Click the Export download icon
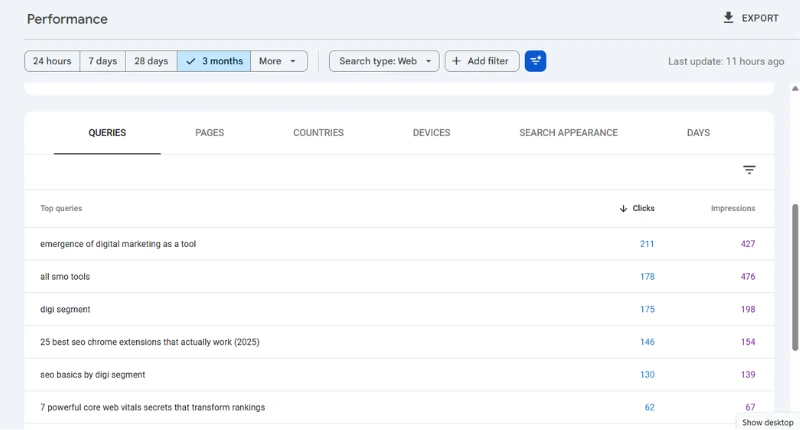Image resolution: width=800 pixels, height=430 pixels. (728, 18)
